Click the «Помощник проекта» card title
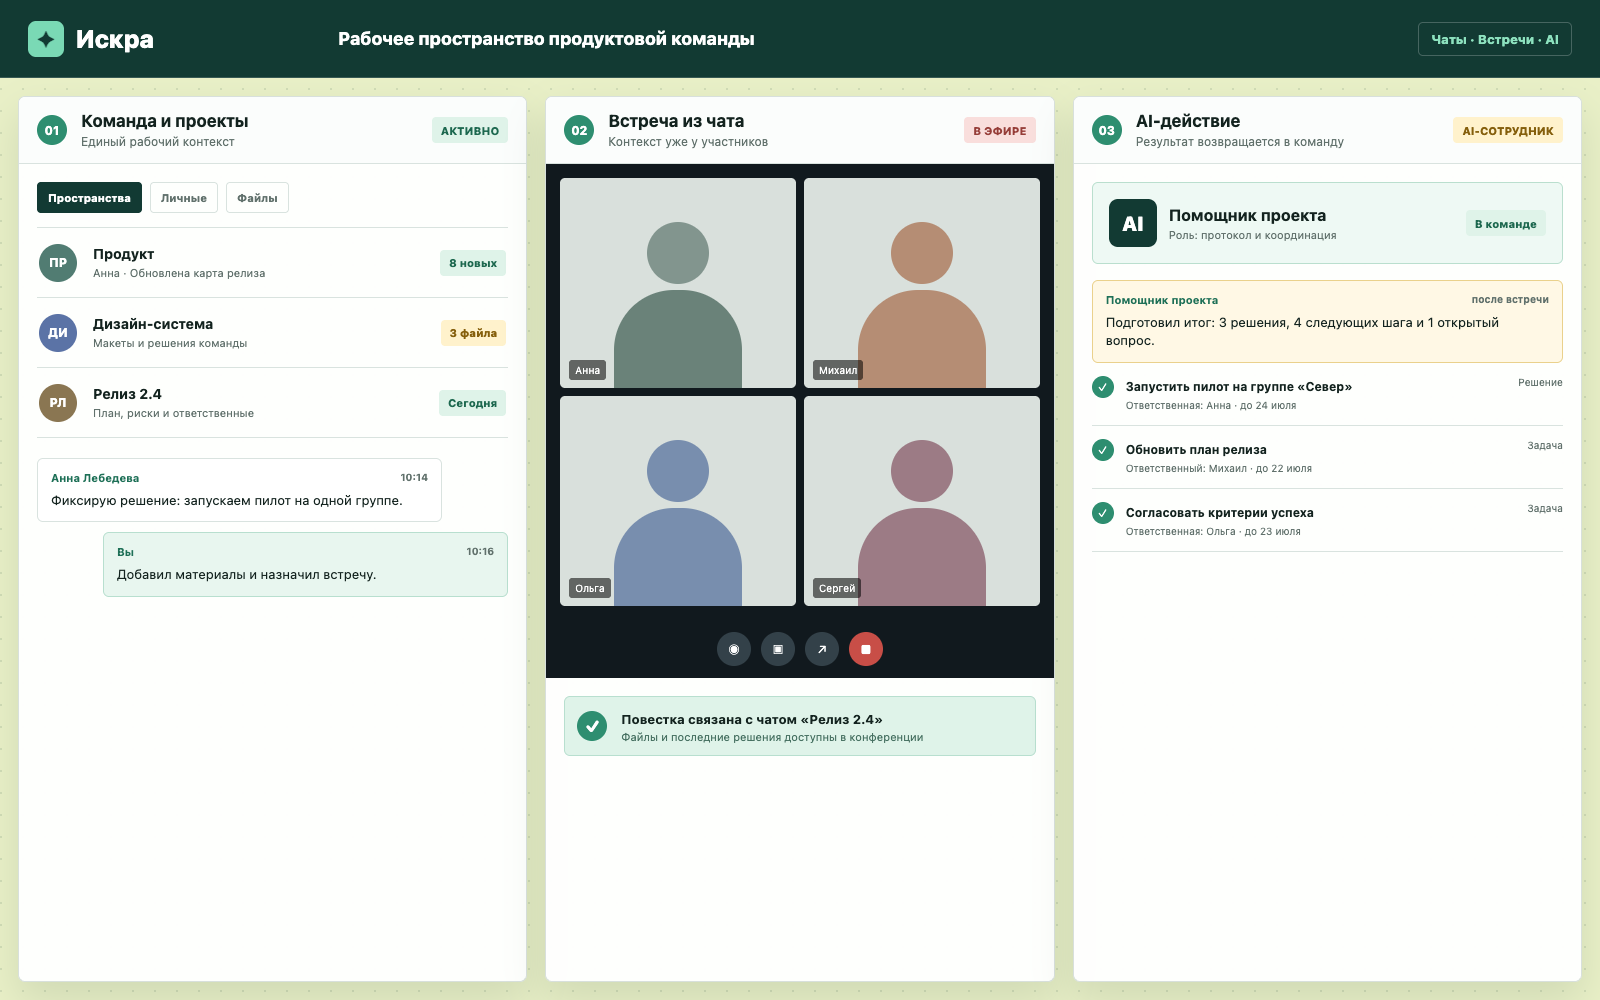 click(1247, 215)
